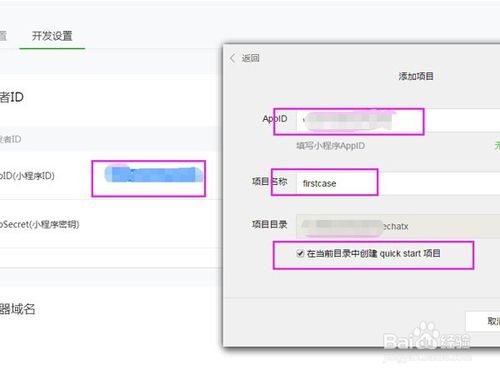Click the 返回 back arrow icon
This screenshot has width=500, height=375.
[x=233, y=58]
